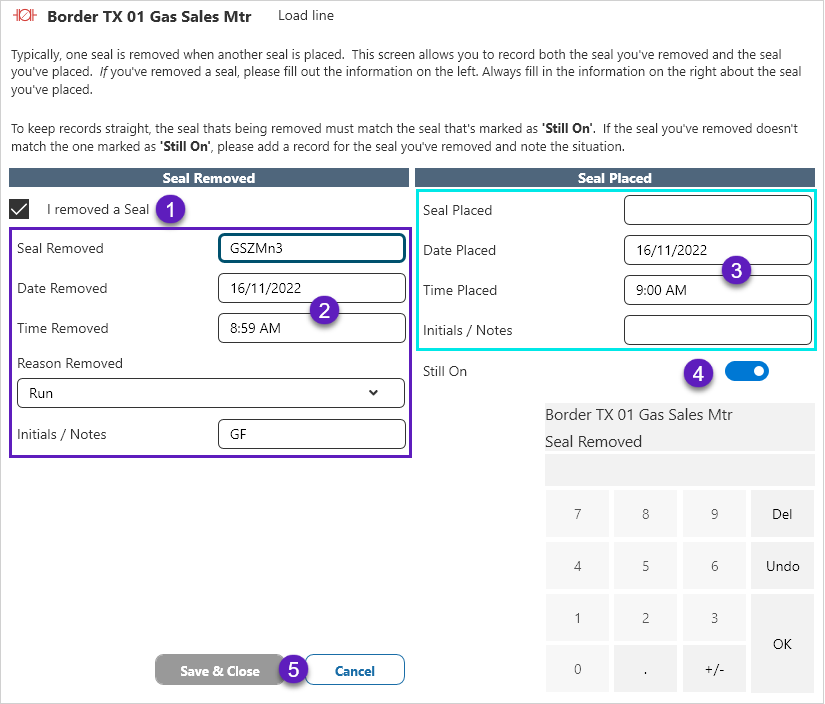Click the meter icon beside Border TX title
Image resolution: width=825 pixels, height=704 pixels.
click(x=24, y=17)
